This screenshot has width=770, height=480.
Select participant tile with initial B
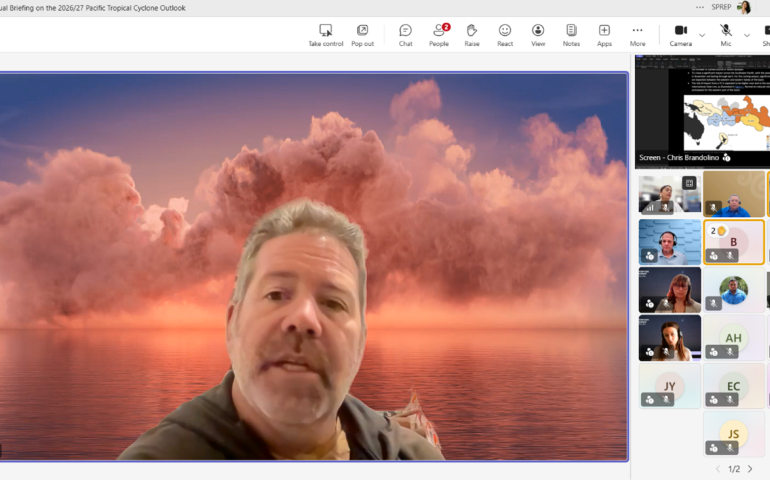pos(734,242)
